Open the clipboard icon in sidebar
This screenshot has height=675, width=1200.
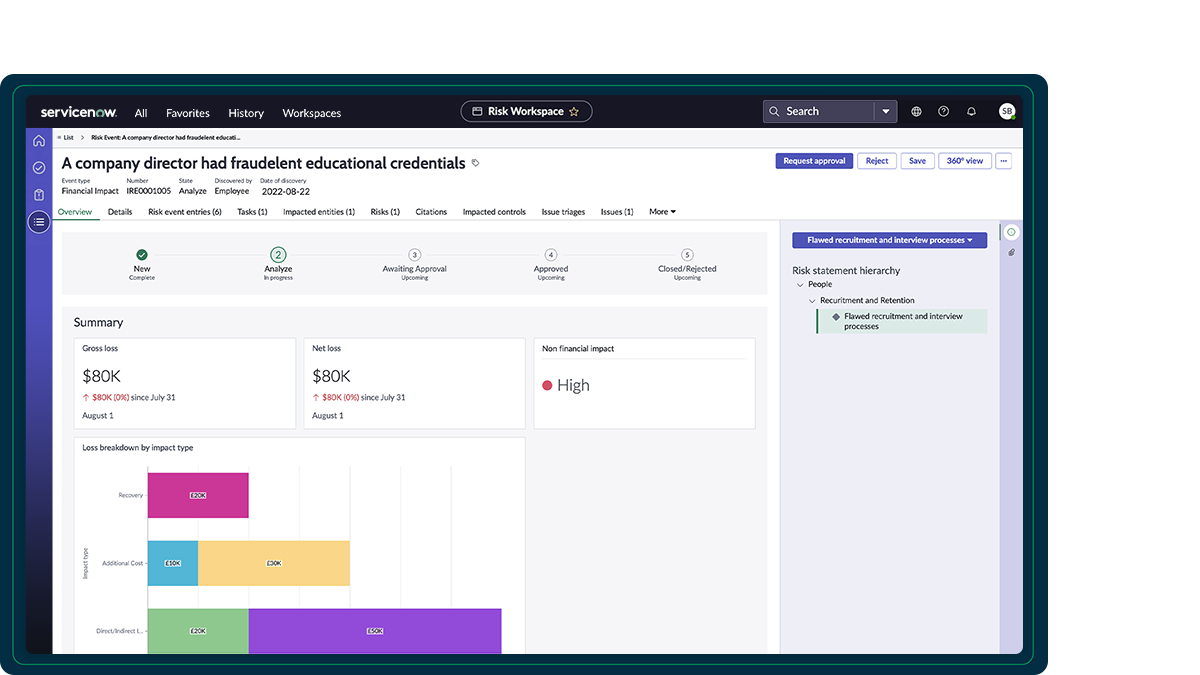(x=39, y=195)
